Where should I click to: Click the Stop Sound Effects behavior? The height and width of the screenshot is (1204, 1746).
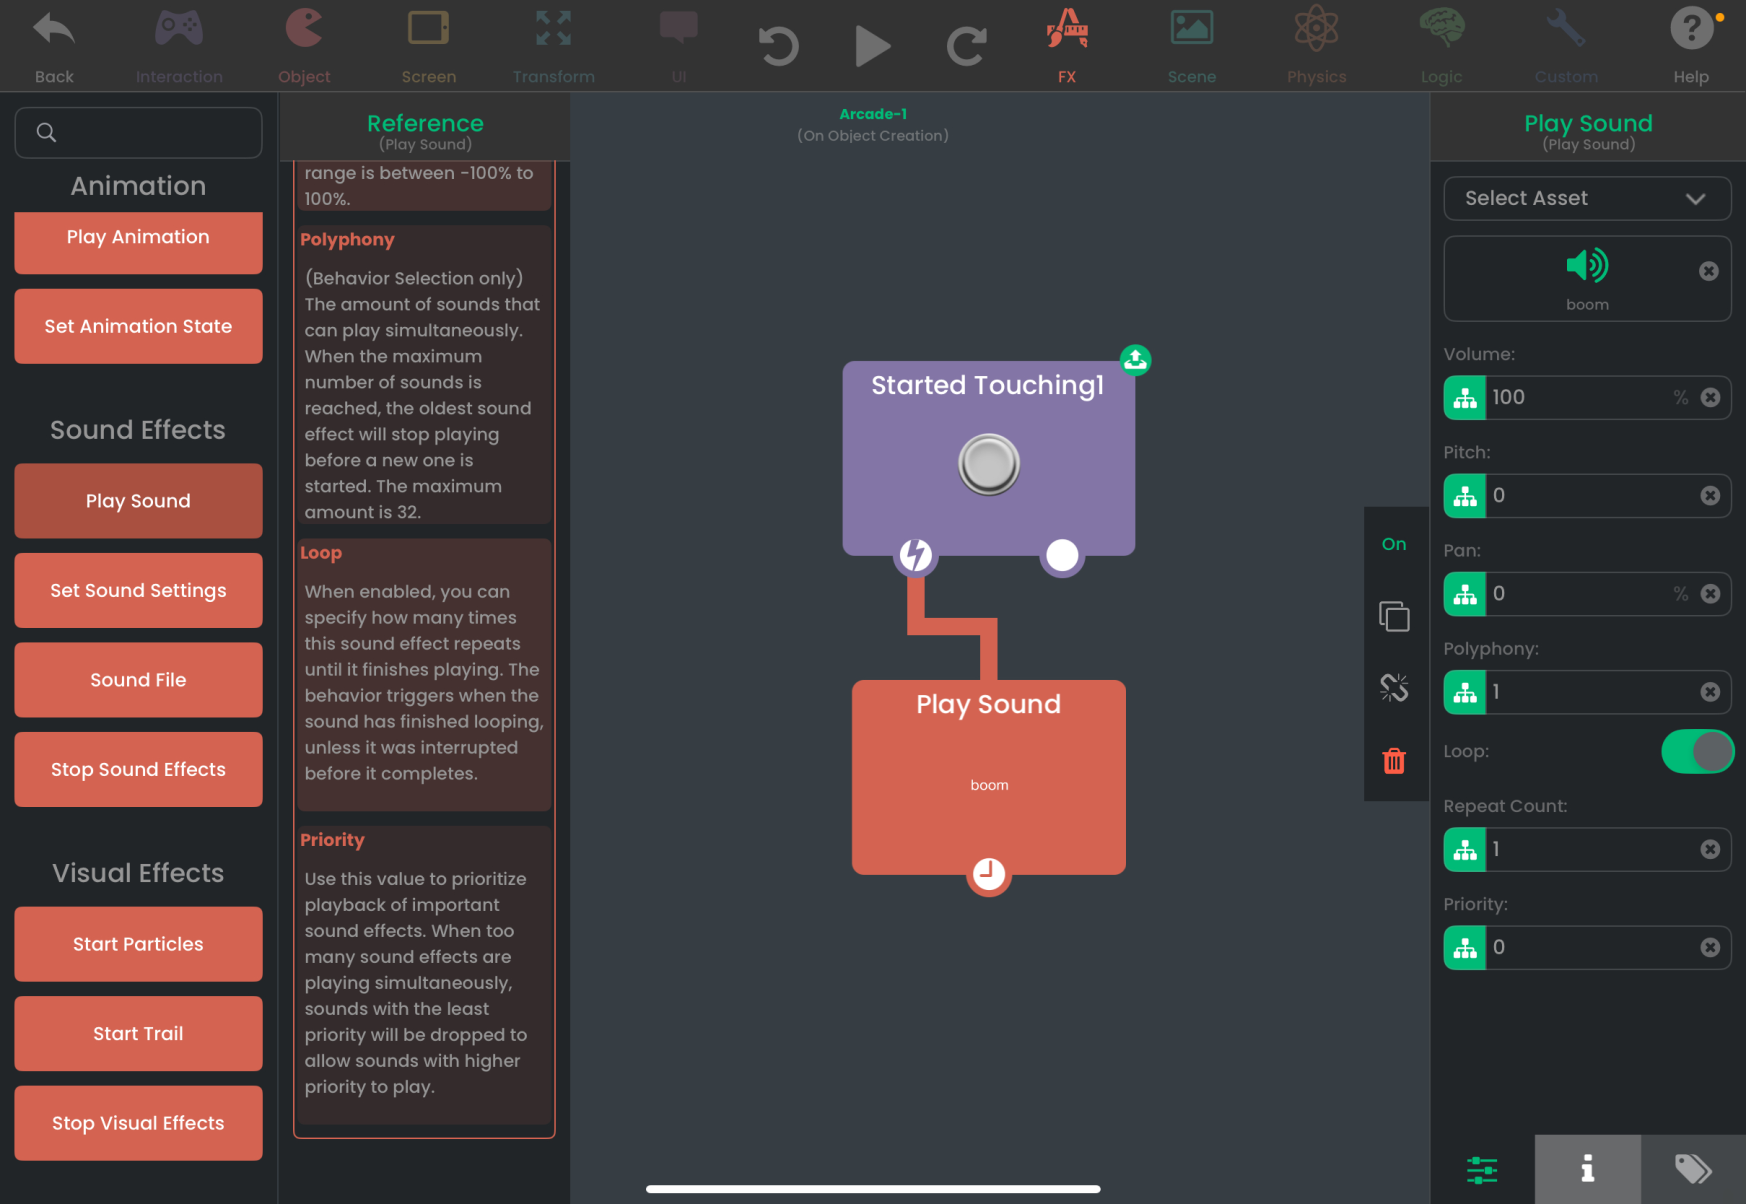[138, 769]
